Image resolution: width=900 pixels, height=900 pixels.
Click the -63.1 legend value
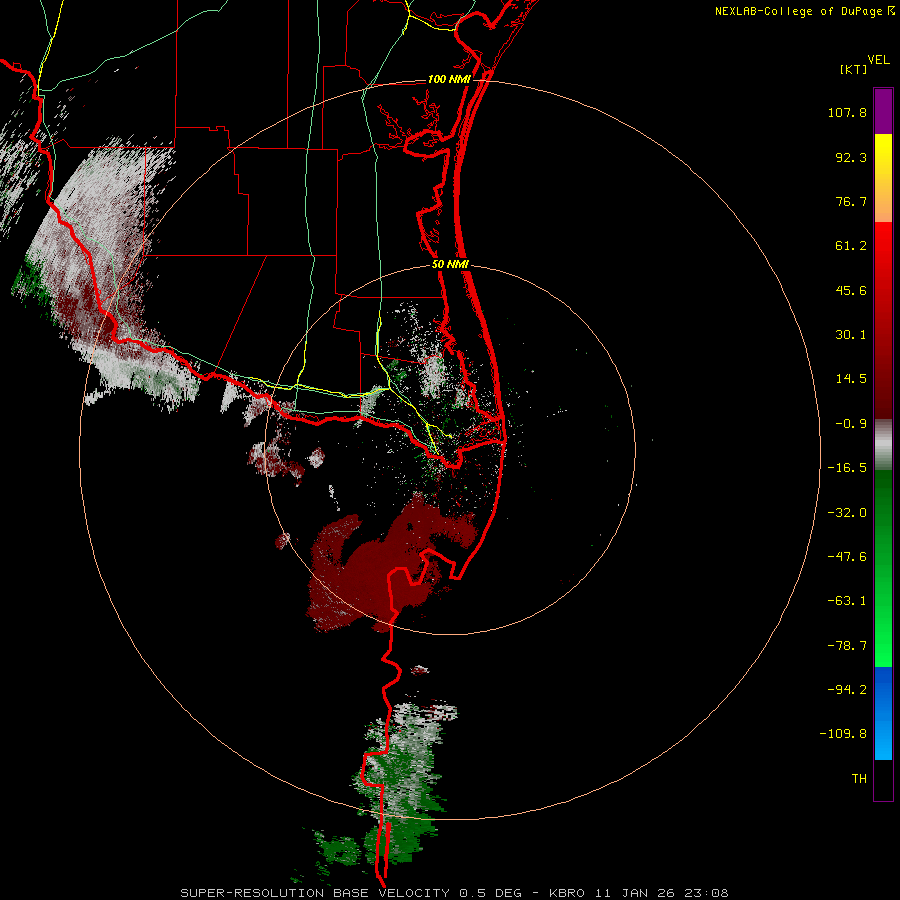(x=847, y=601)
